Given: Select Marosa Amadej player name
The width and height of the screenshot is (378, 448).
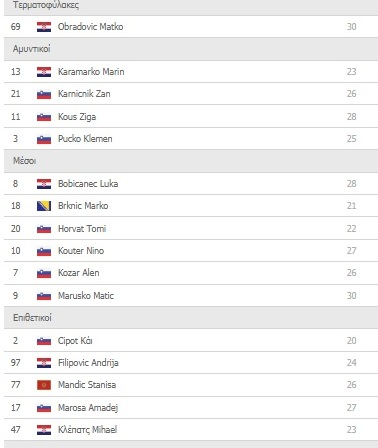Looking at the screenshot, I should [x=88, y=408].
